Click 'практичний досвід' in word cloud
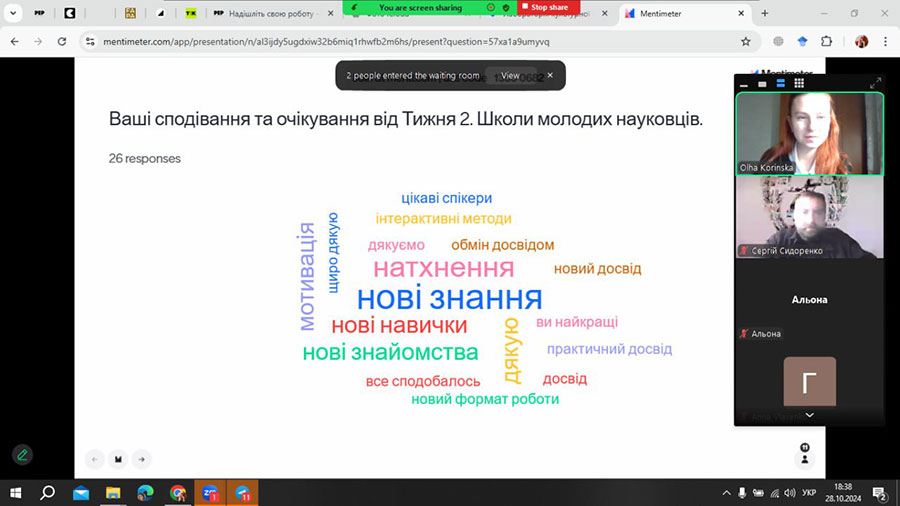 click(609, 349)
